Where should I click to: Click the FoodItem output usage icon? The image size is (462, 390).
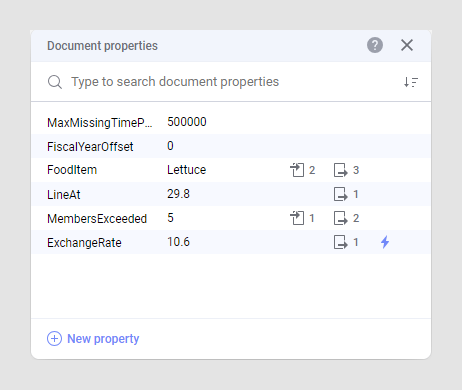[340, 170]
